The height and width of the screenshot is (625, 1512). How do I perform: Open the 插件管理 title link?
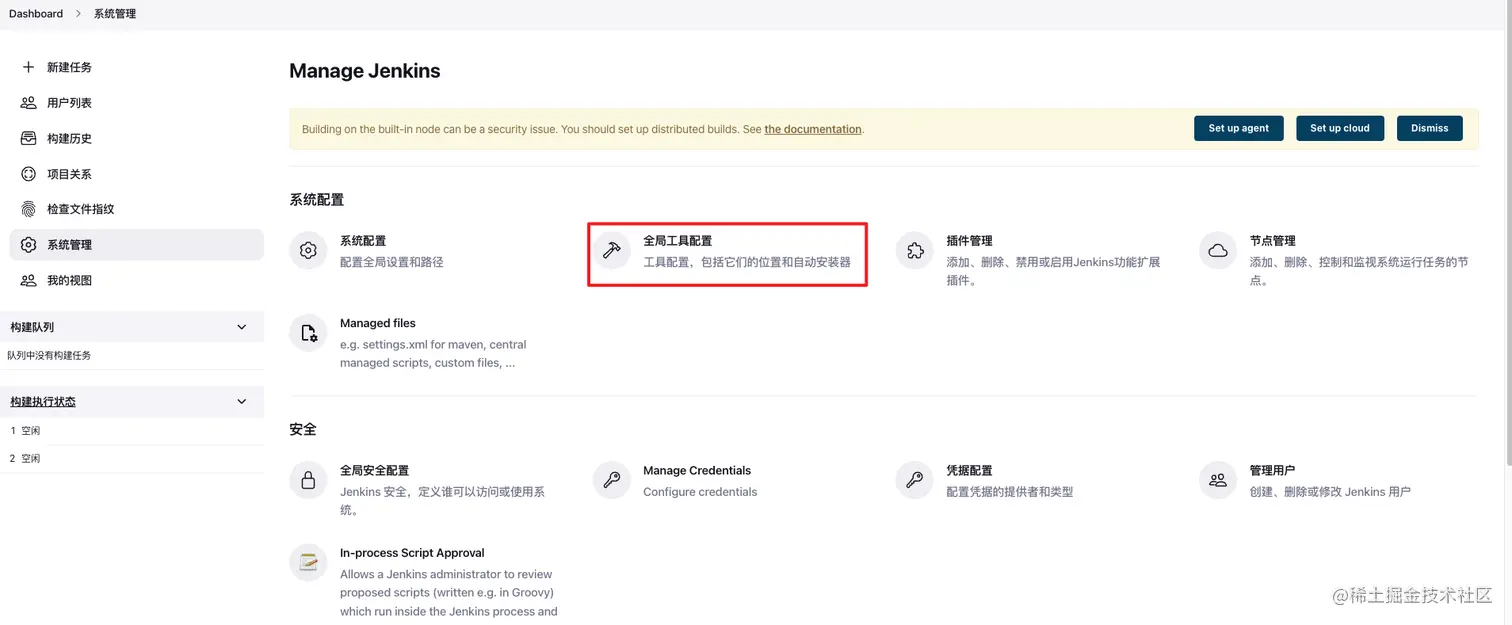pos(969,241)
